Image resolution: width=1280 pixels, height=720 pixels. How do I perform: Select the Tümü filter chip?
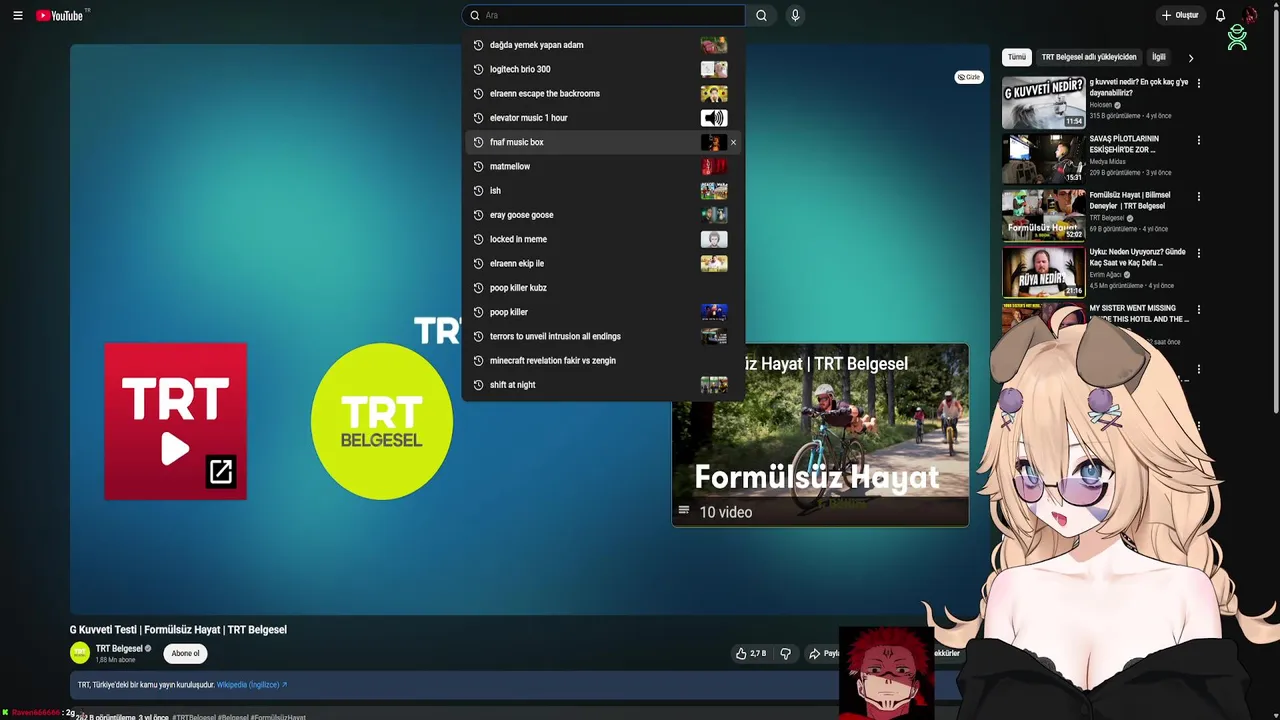pos(1017,57)
